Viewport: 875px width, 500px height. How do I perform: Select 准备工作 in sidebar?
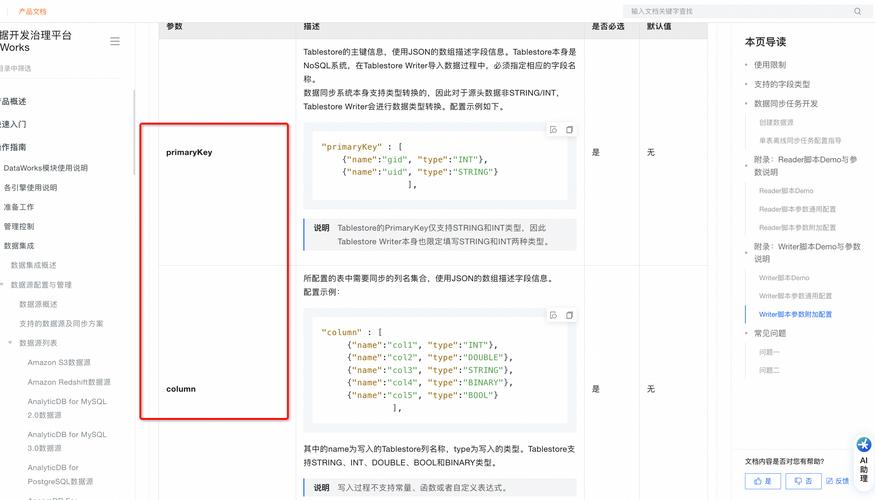click(x=19, y=207)
